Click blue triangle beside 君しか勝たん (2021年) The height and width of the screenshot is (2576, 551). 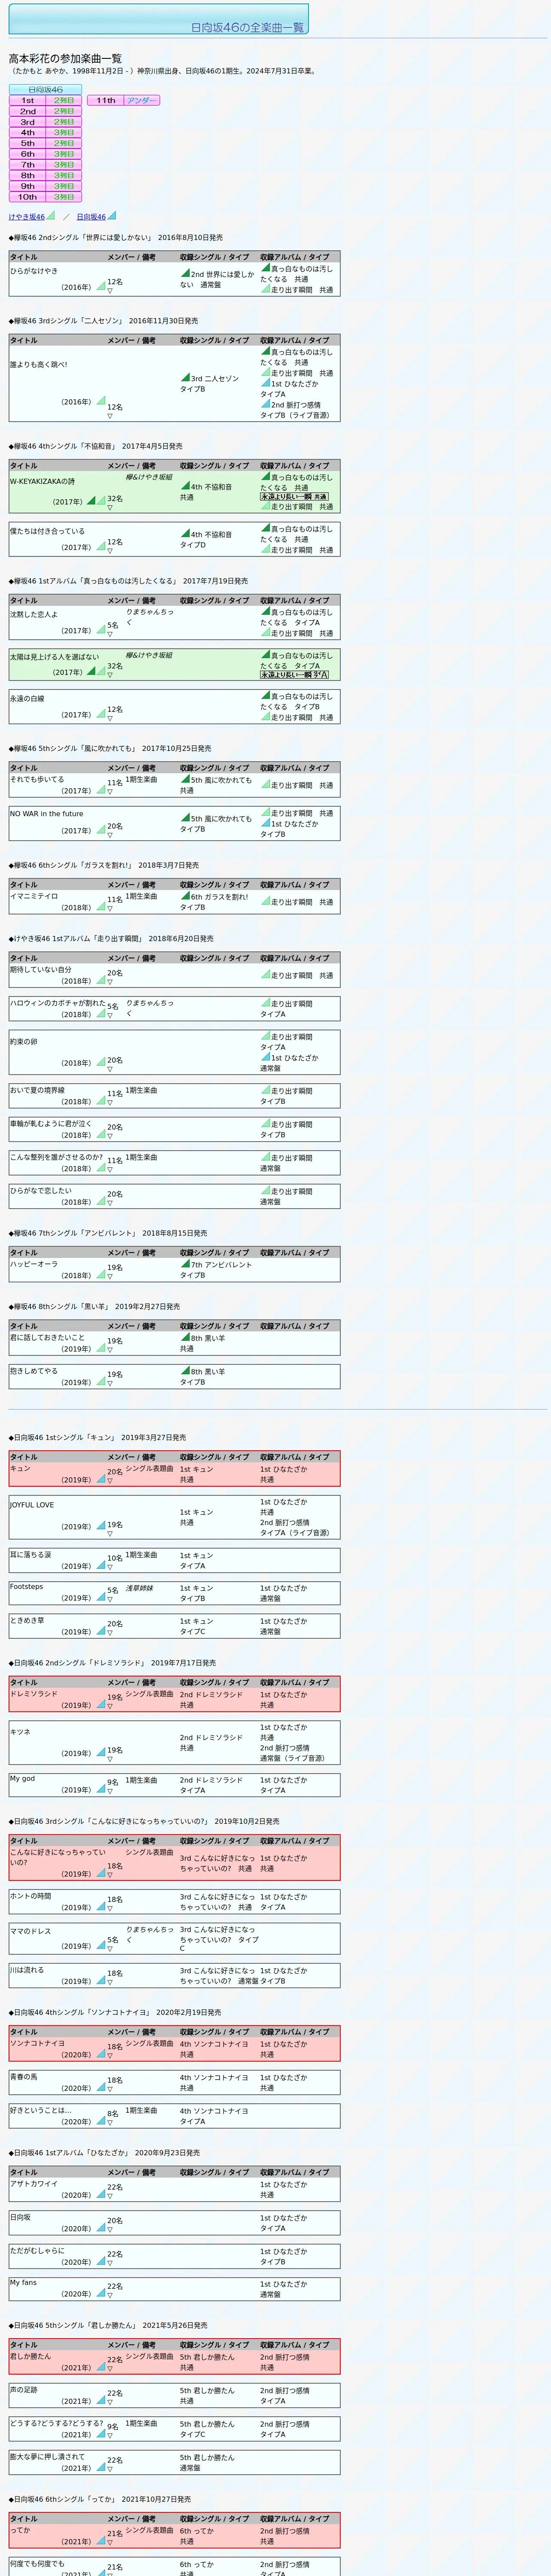[x=101, y=2367]
